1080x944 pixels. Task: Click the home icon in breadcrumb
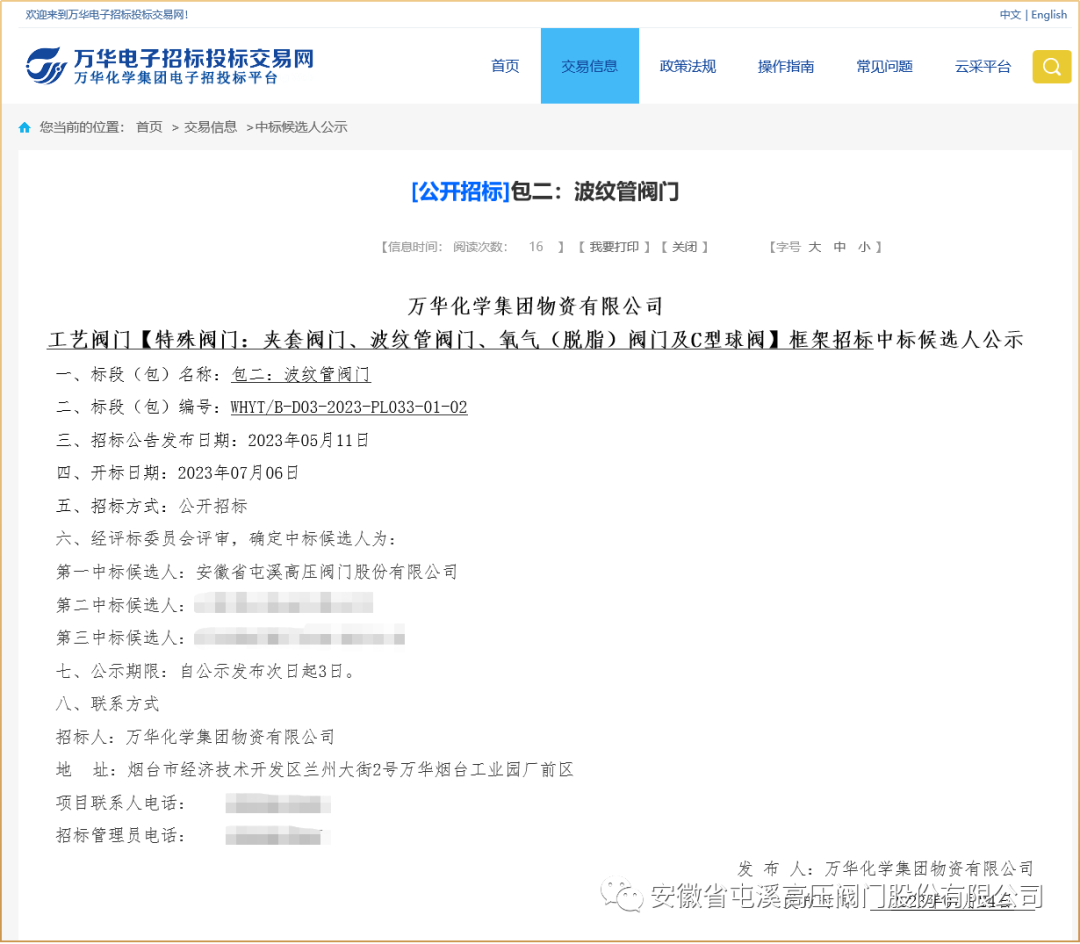[x=25, y=127]
